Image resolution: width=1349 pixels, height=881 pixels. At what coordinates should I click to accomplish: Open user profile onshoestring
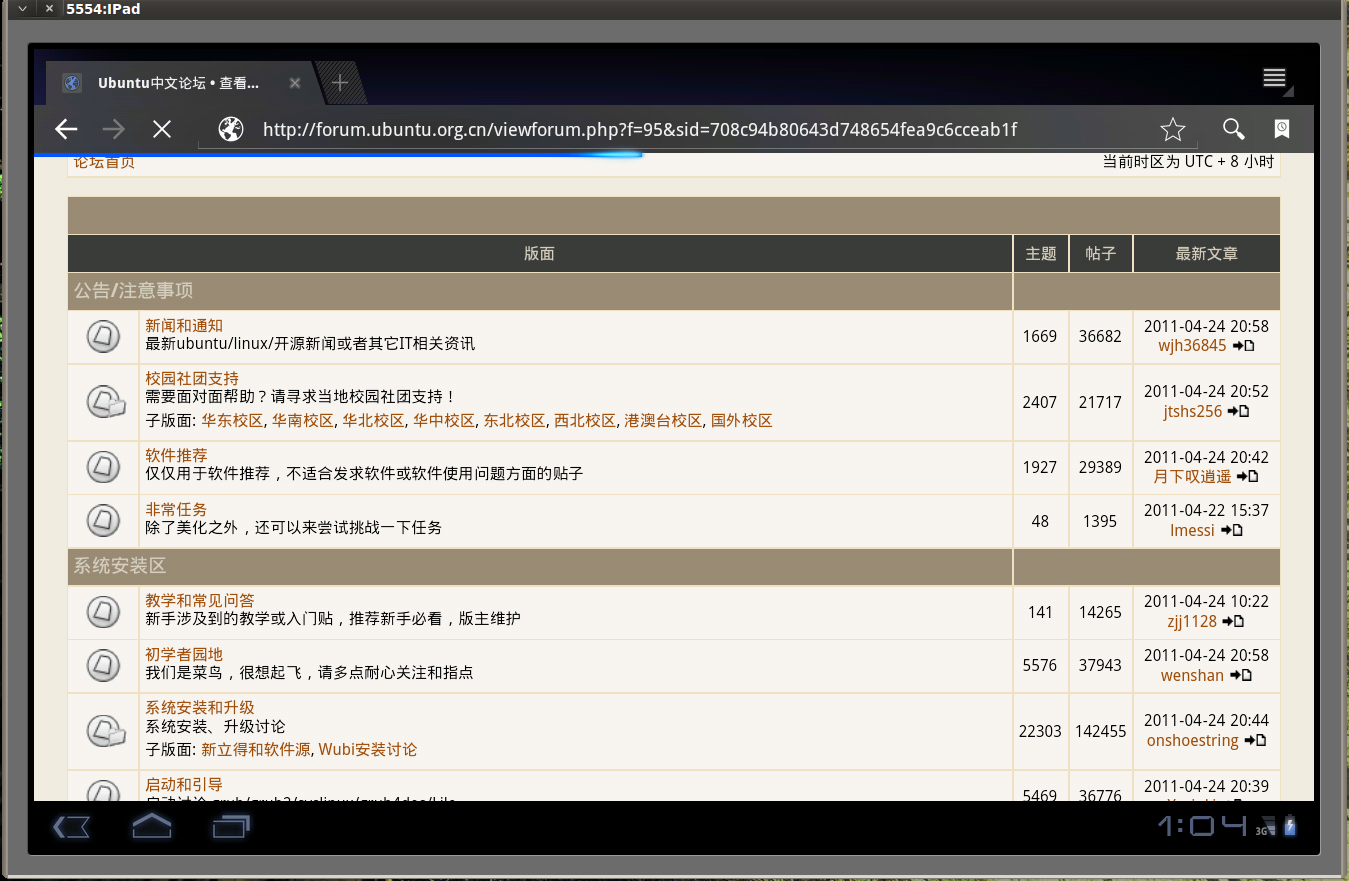(1193, 740)
